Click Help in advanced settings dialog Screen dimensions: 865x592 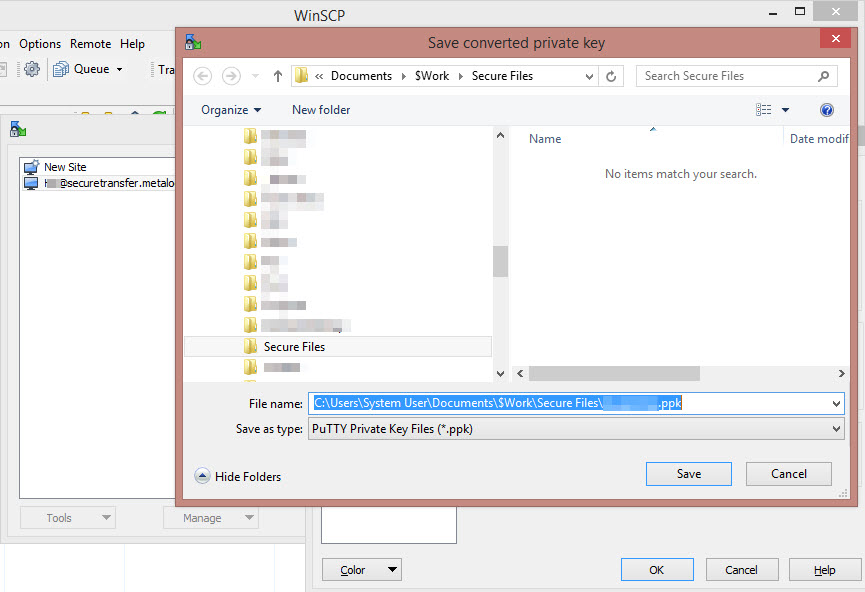click(x=824, y=569)
